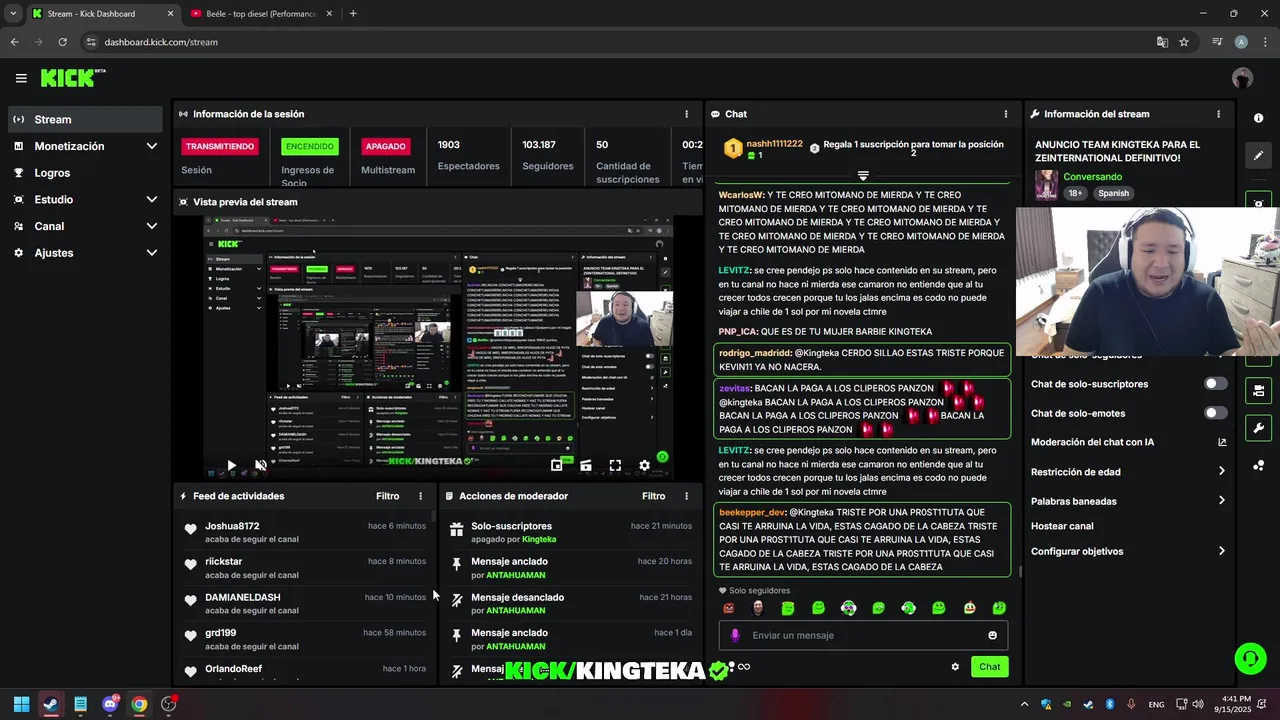
Task: Click the purple microphone icon in message box
Action: point(735,635)
